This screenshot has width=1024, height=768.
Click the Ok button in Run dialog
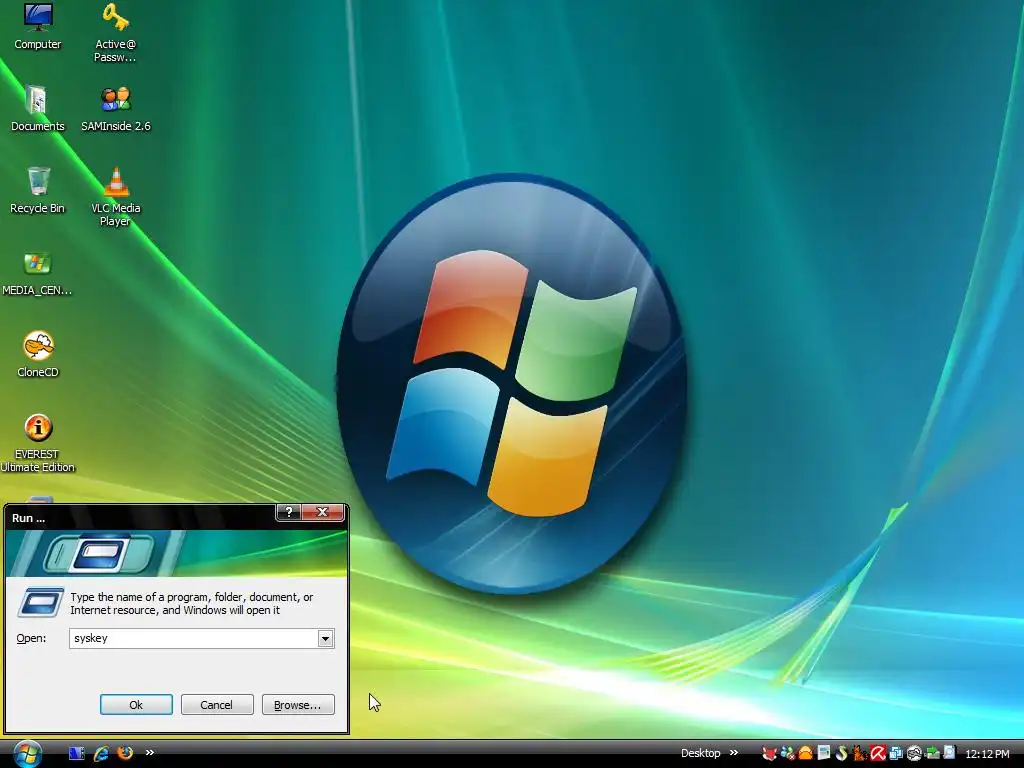pos(136,705)
